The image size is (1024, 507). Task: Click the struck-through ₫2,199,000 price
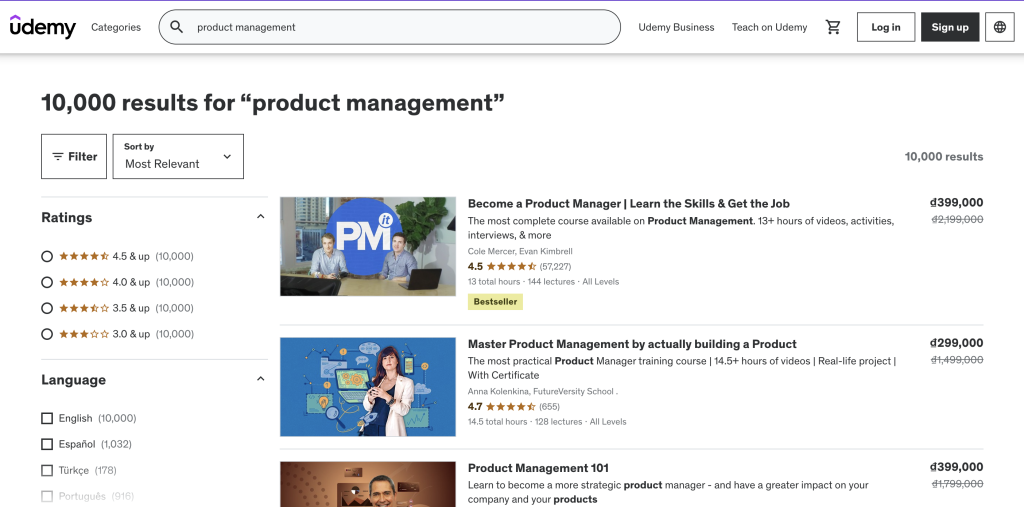pyautogui.click(x=957, y=220)
